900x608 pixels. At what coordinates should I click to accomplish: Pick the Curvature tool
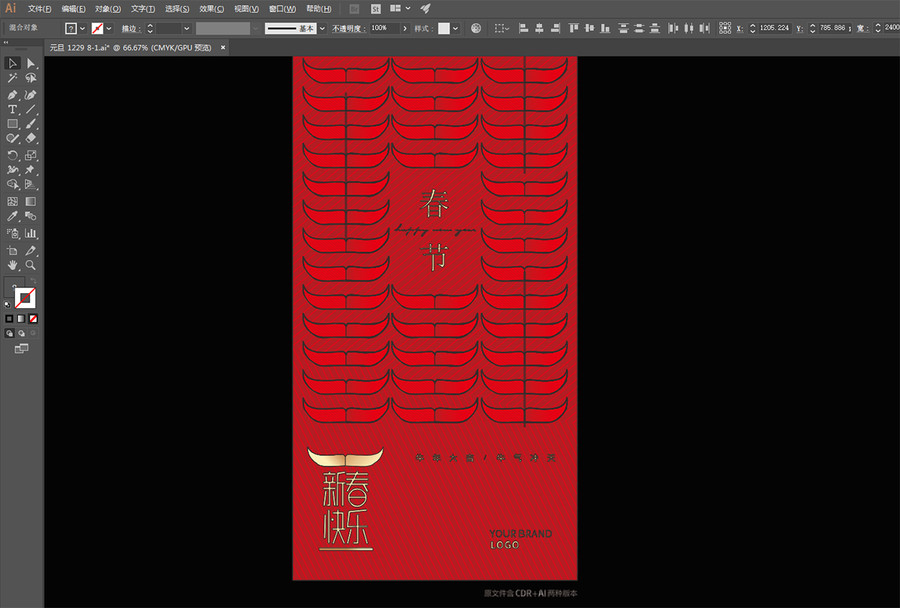click(31, 94)
